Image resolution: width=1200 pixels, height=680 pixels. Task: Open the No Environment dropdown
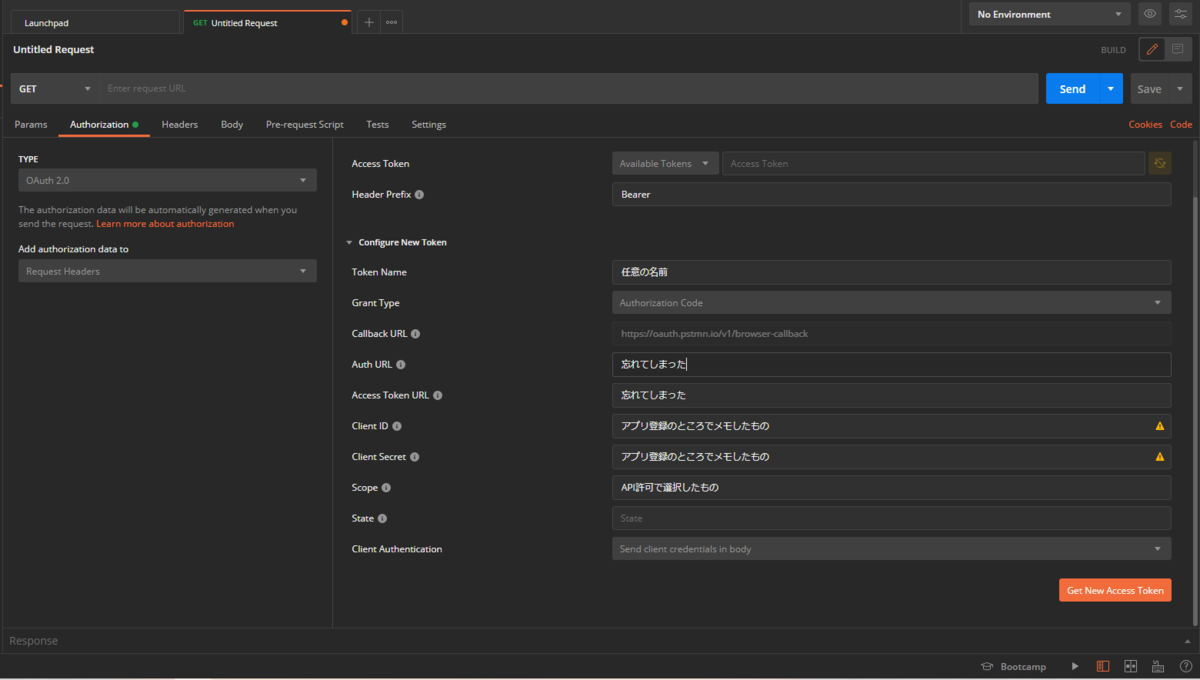click(x=1050, y=14)
